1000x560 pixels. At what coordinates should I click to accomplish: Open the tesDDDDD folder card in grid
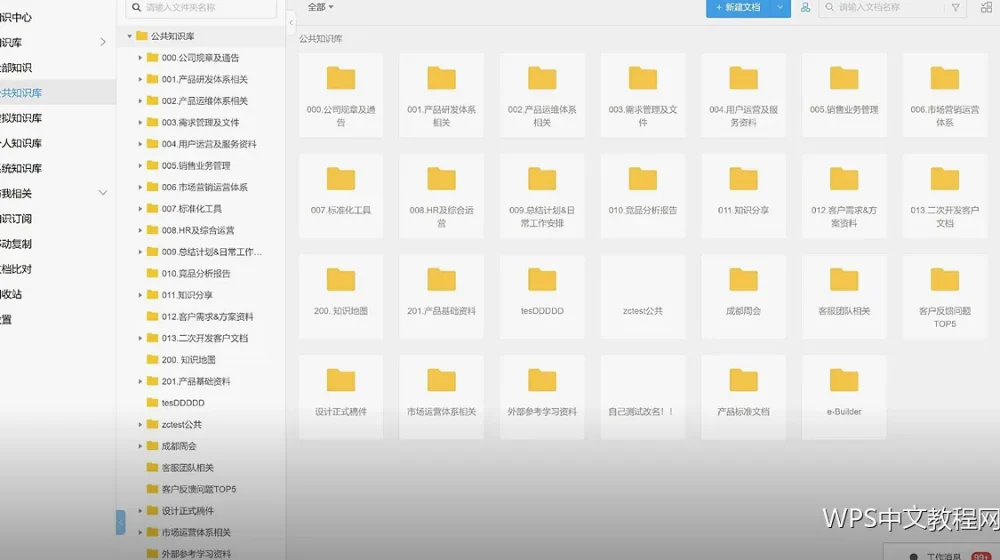tap(542, 297)
